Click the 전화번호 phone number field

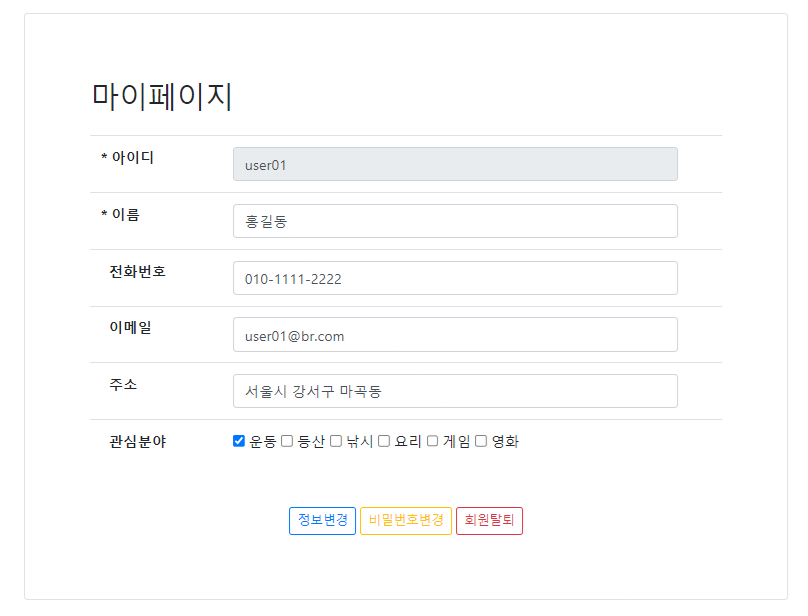click(x=456, y=278)
